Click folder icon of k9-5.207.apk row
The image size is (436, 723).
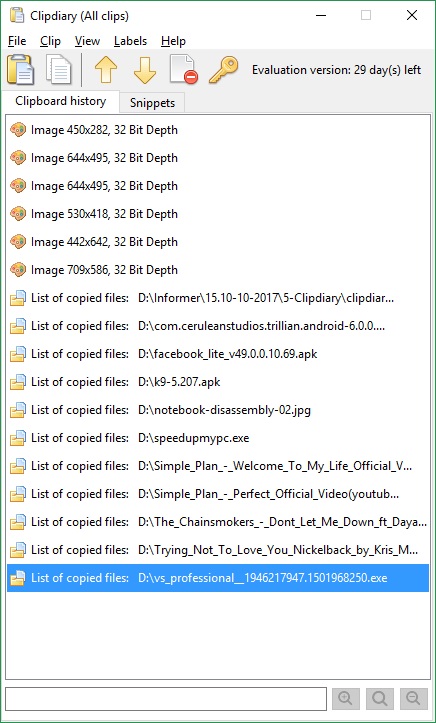18,382
